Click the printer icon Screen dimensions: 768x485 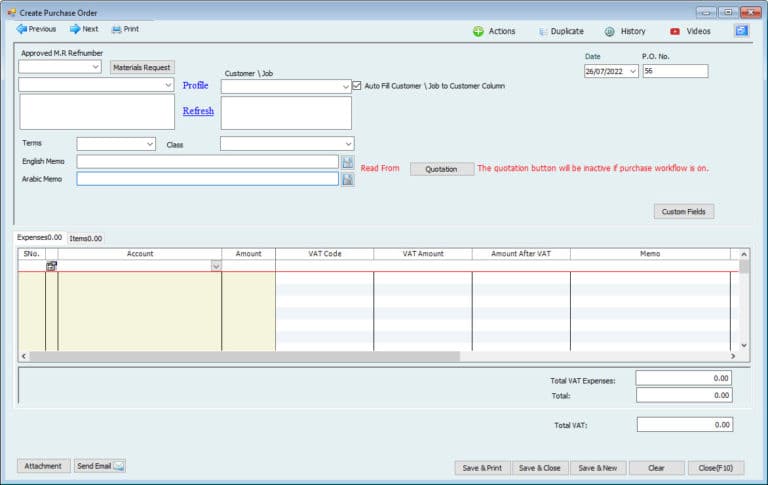[x=117, y=30]
